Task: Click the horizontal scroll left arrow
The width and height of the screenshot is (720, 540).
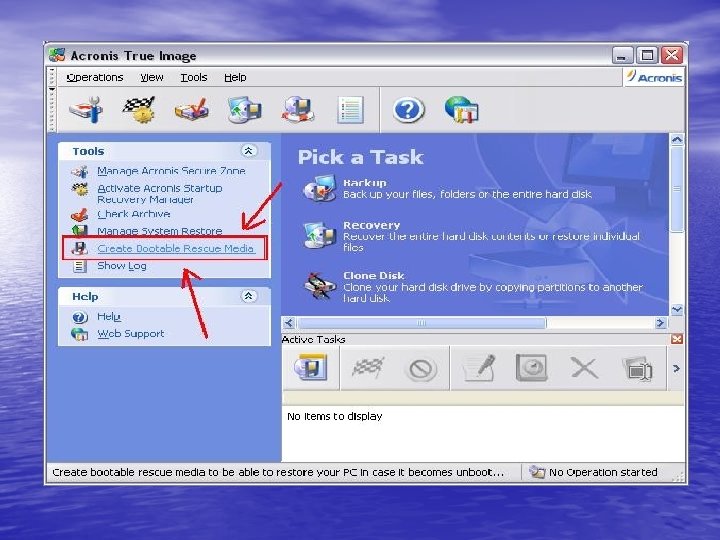Action: click(x=288, y=323)
